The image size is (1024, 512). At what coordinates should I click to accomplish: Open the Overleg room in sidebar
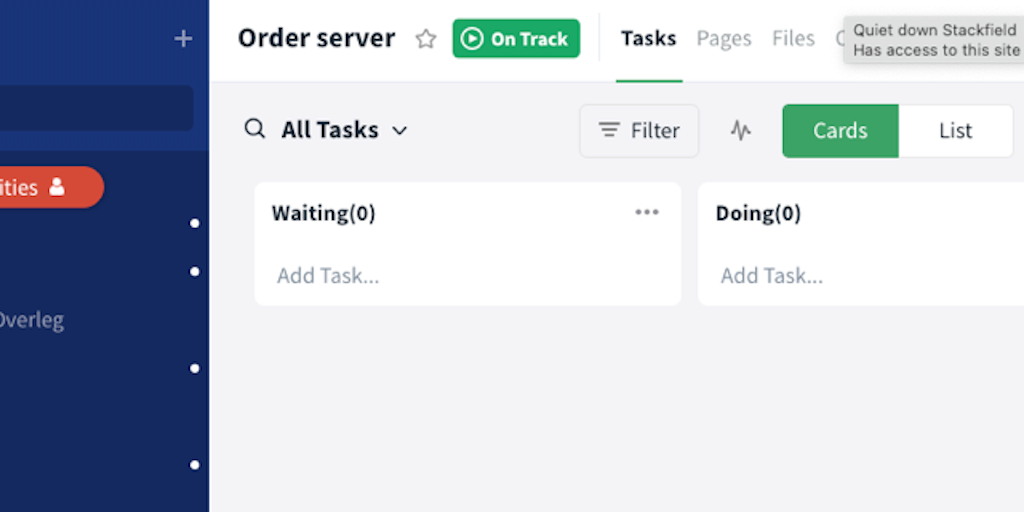30,321
